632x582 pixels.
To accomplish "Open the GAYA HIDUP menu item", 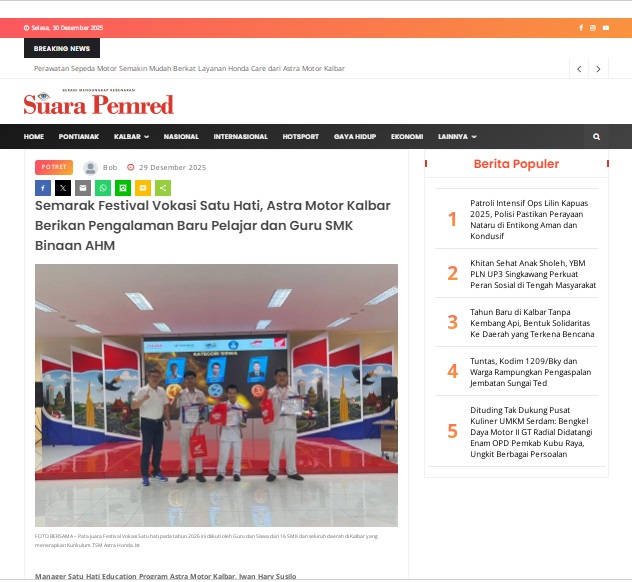I will point(355,137).
